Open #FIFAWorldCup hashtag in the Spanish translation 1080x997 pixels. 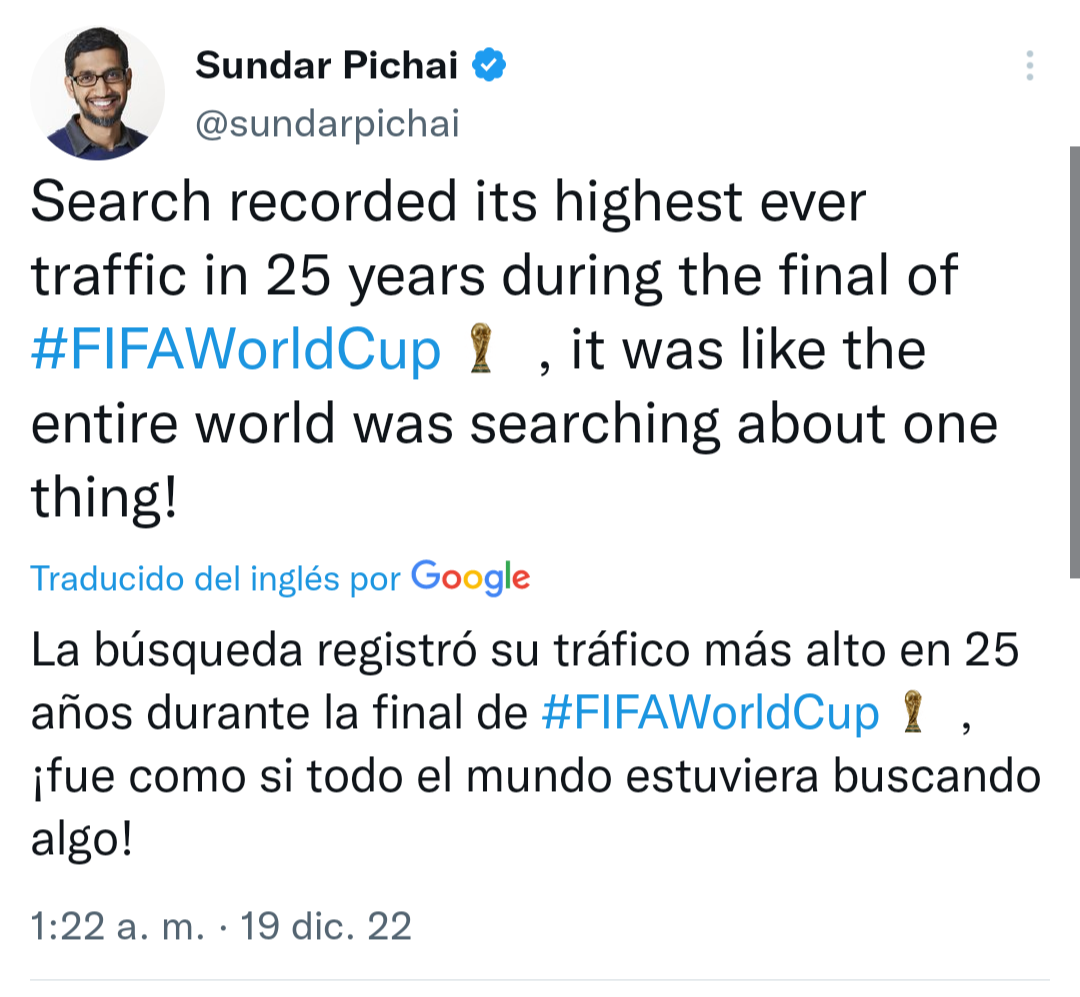point(710,713)
